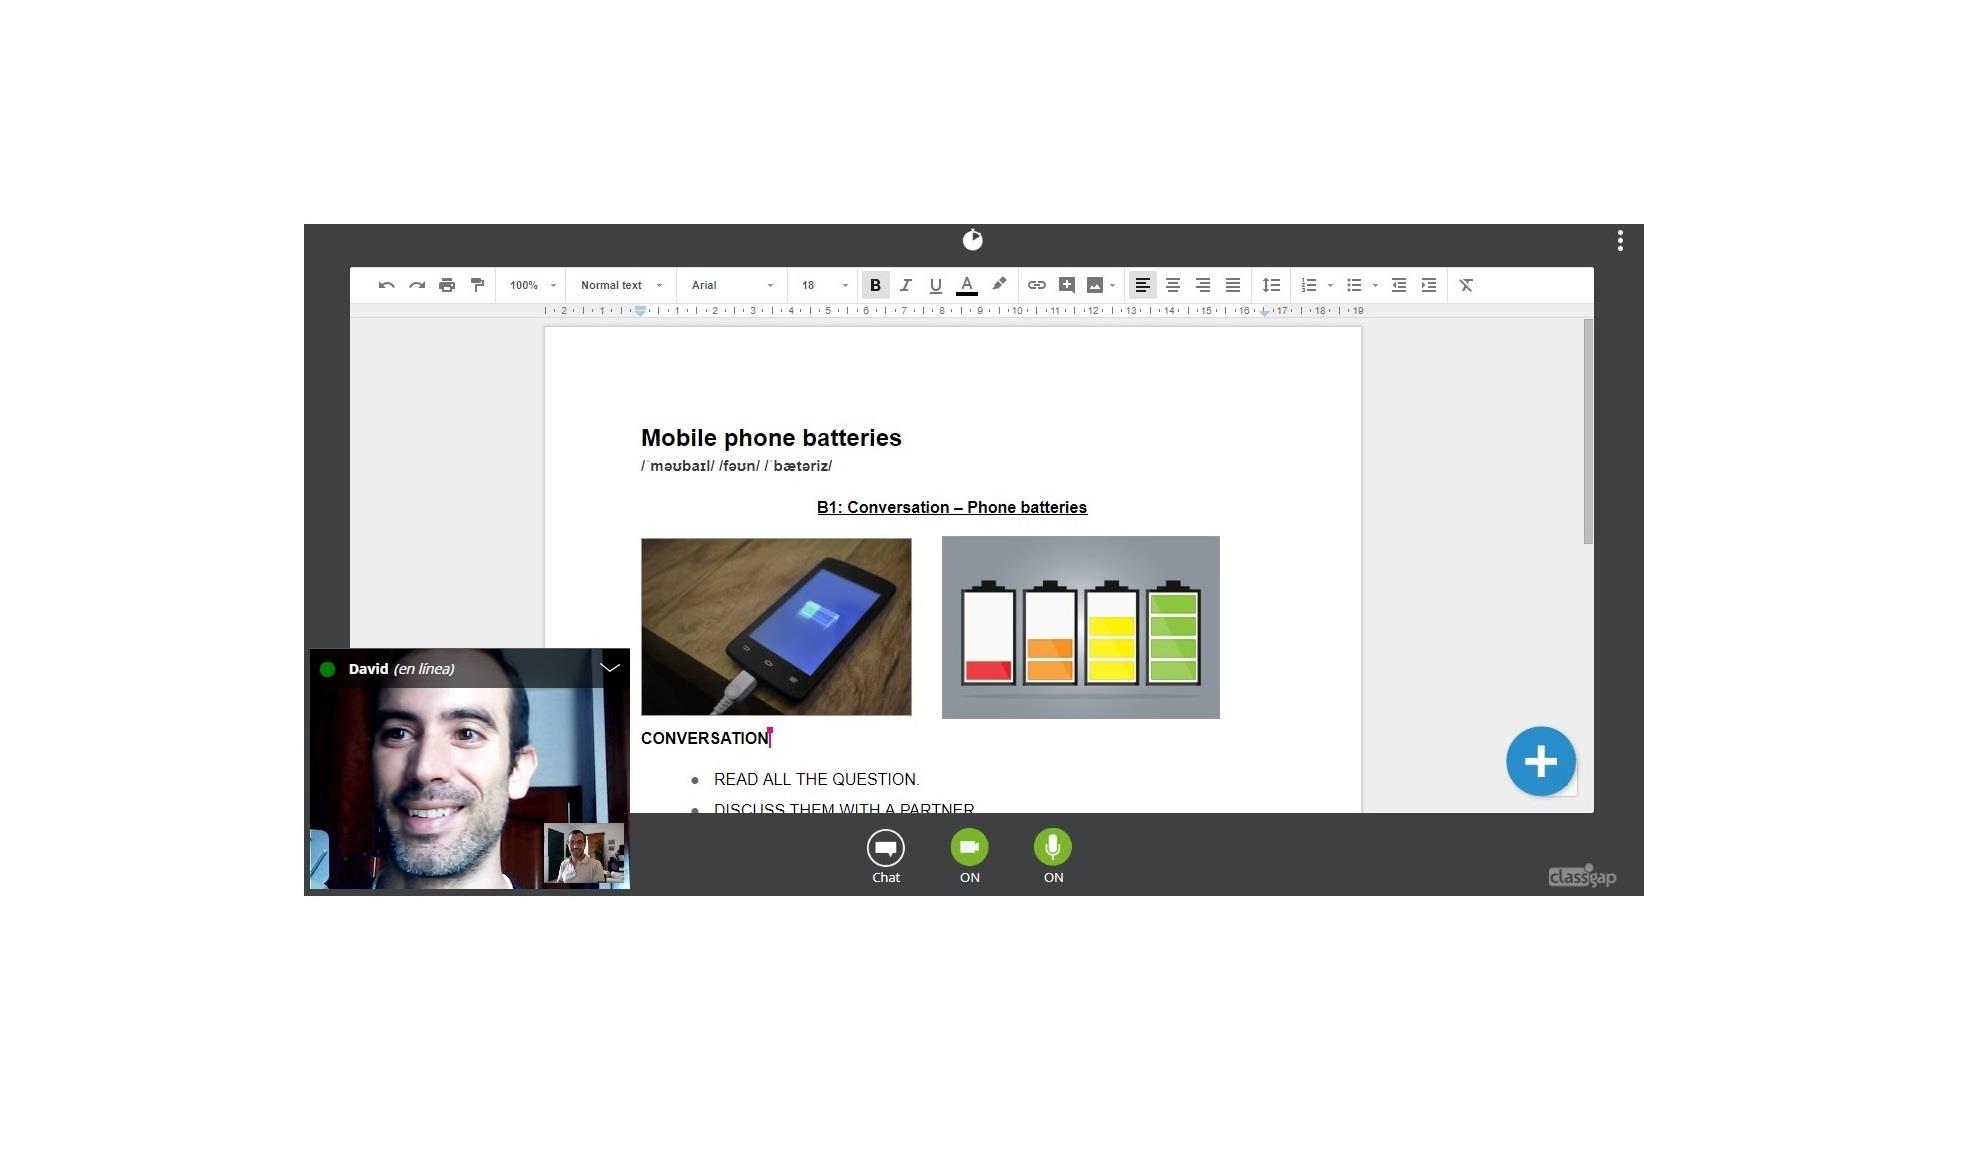Open the Arial font dropdown
The height and width of the screenshot is (1160, 1968).
tap(732, 286)
